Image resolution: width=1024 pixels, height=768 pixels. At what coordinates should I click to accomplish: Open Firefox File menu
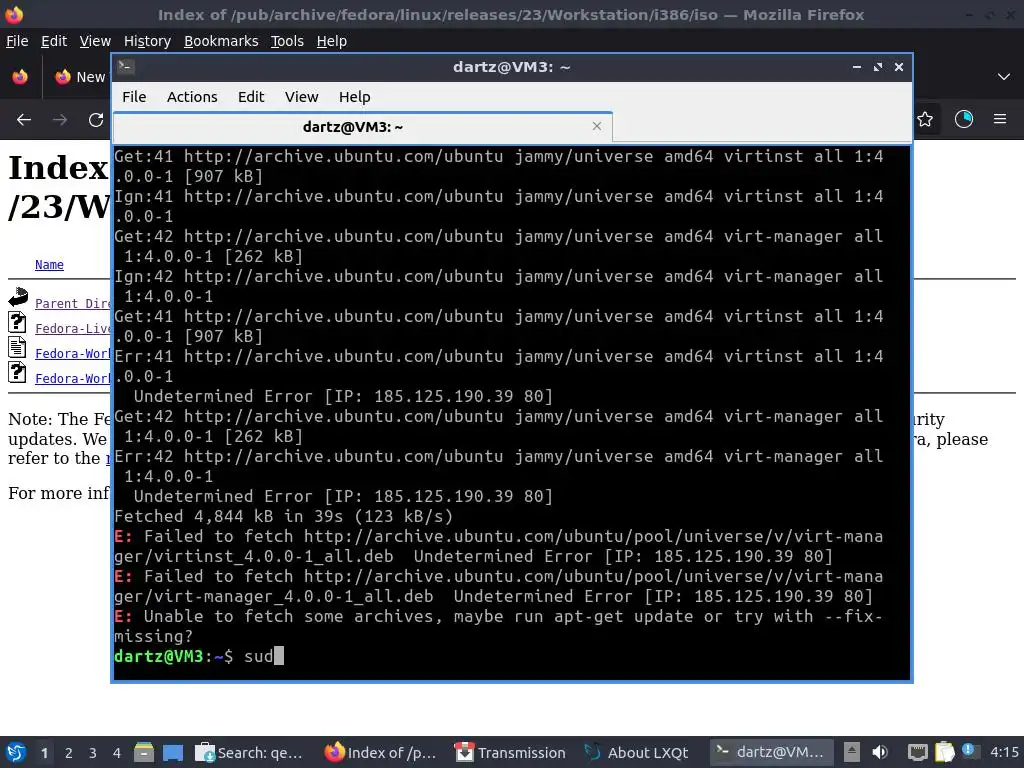17,41
